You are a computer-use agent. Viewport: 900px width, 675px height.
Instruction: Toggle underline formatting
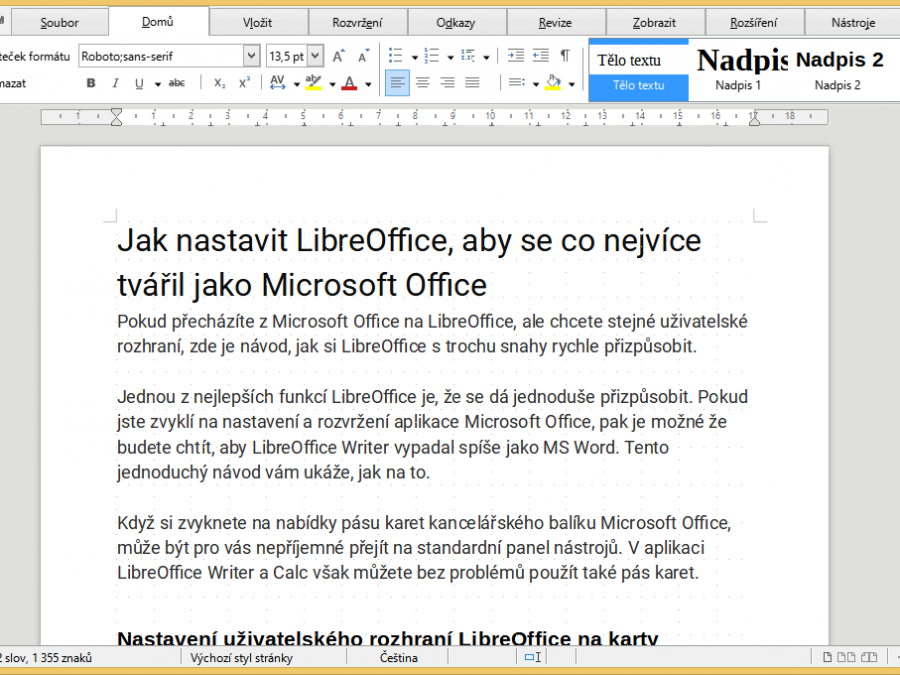click(x=139, y=83)
